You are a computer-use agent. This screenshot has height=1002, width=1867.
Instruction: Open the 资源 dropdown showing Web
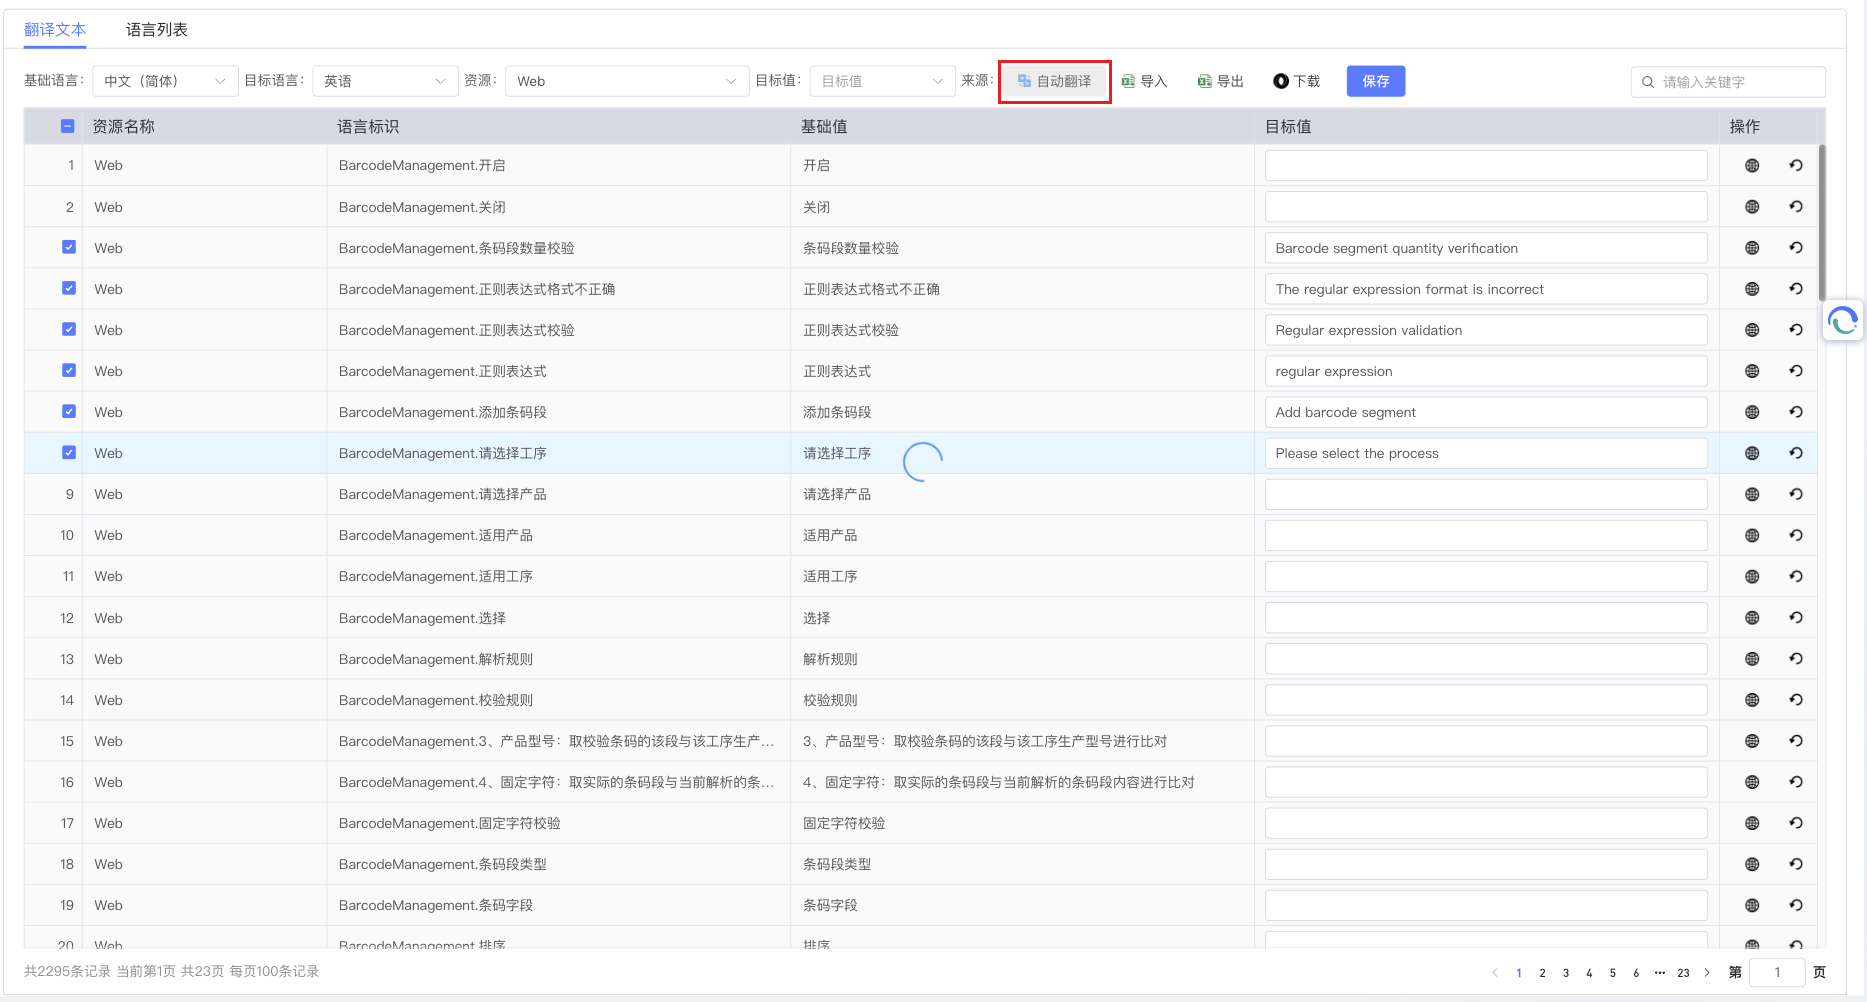626,81
